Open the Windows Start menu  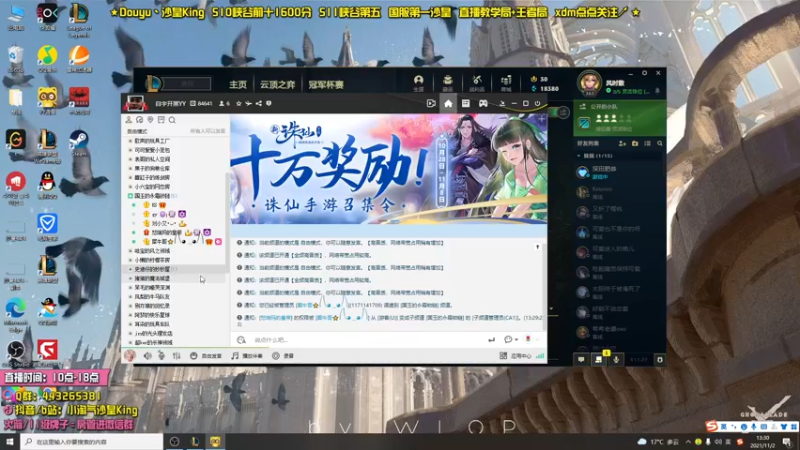coord(9,441)
